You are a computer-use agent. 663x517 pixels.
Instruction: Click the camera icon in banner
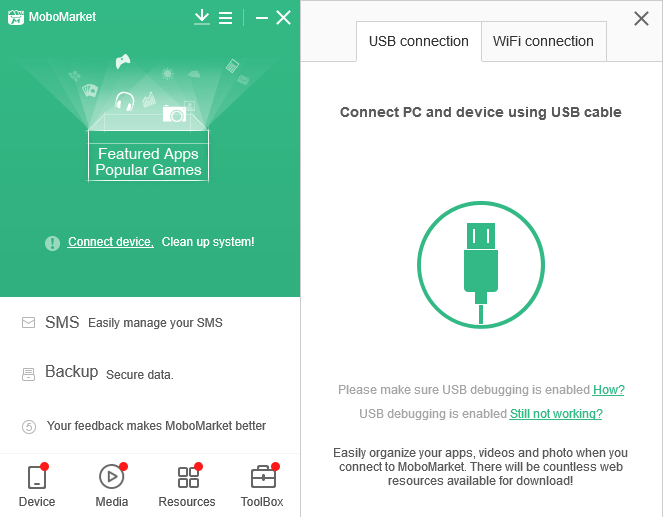pyautogui.click(x=174, y=114)
